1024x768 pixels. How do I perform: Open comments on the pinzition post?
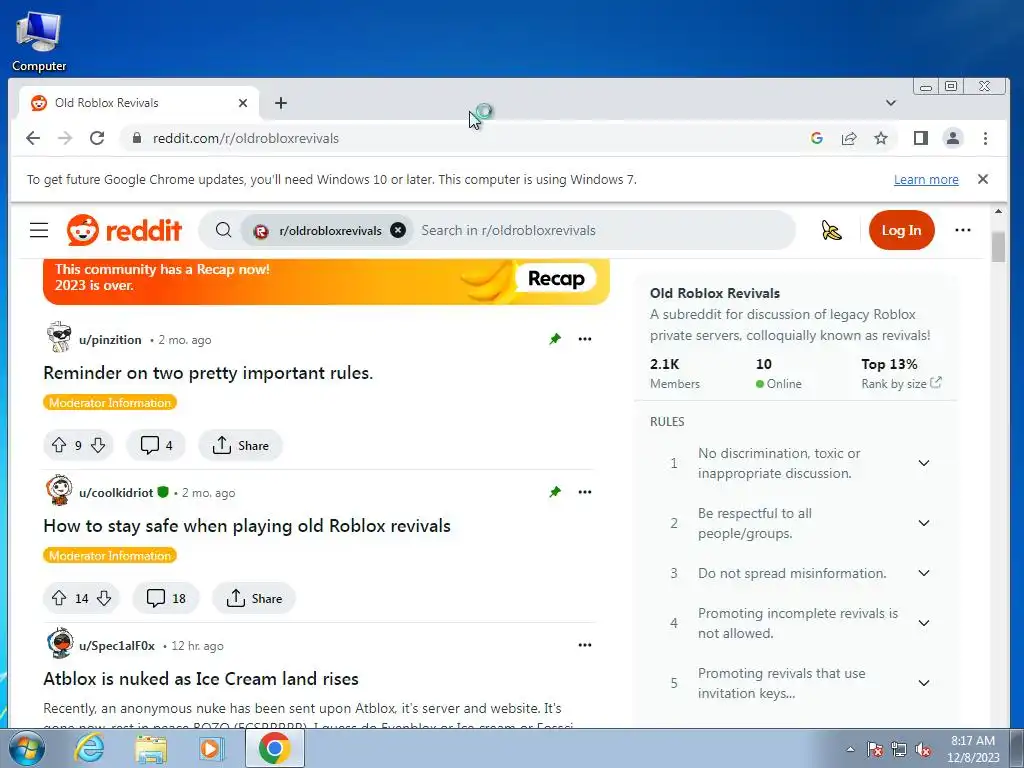click(x=156, y=445)
